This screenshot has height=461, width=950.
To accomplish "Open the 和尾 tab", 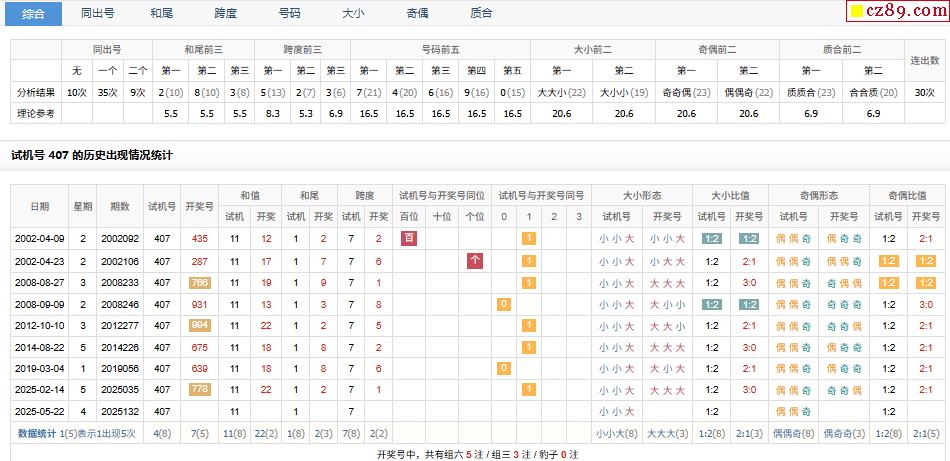I will pos(162,13).
